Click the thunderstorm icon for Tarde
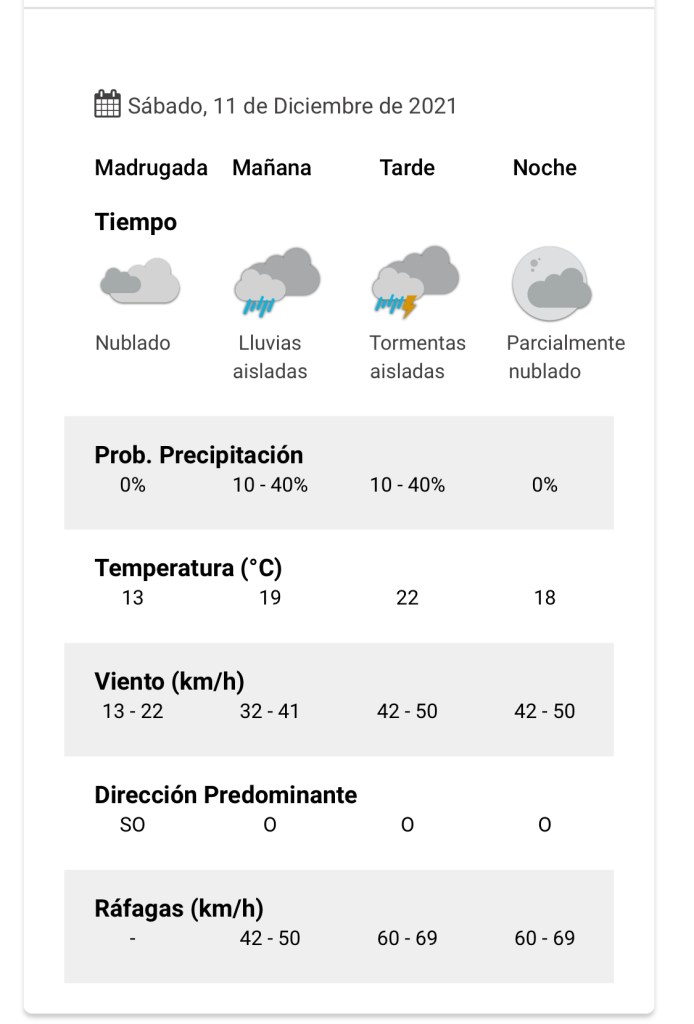The width and height of the screenshot is (694, 1024). click(415, 281)
